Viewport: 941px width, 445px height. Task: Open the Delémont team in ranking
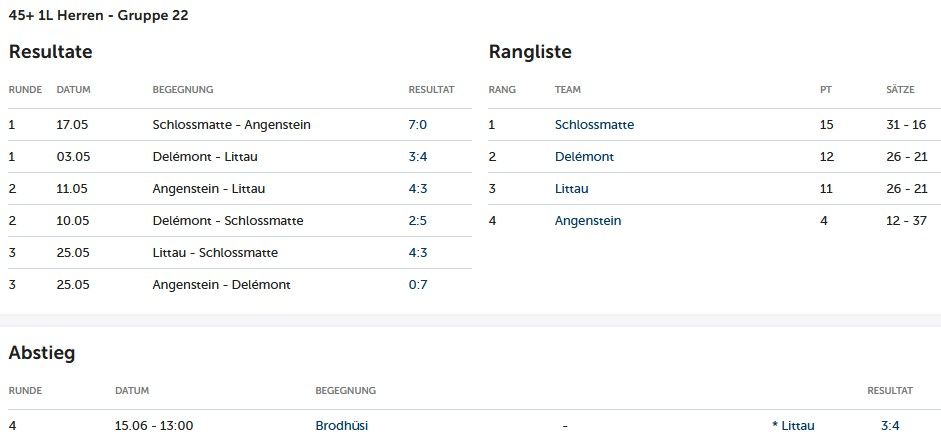[584, 157]
